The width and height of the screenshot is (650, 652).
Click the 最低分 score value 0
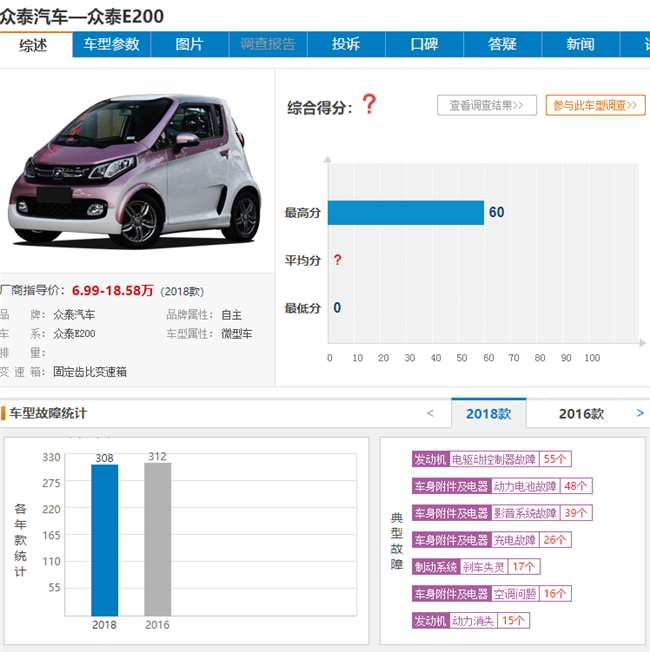click(x=337, y=308)
